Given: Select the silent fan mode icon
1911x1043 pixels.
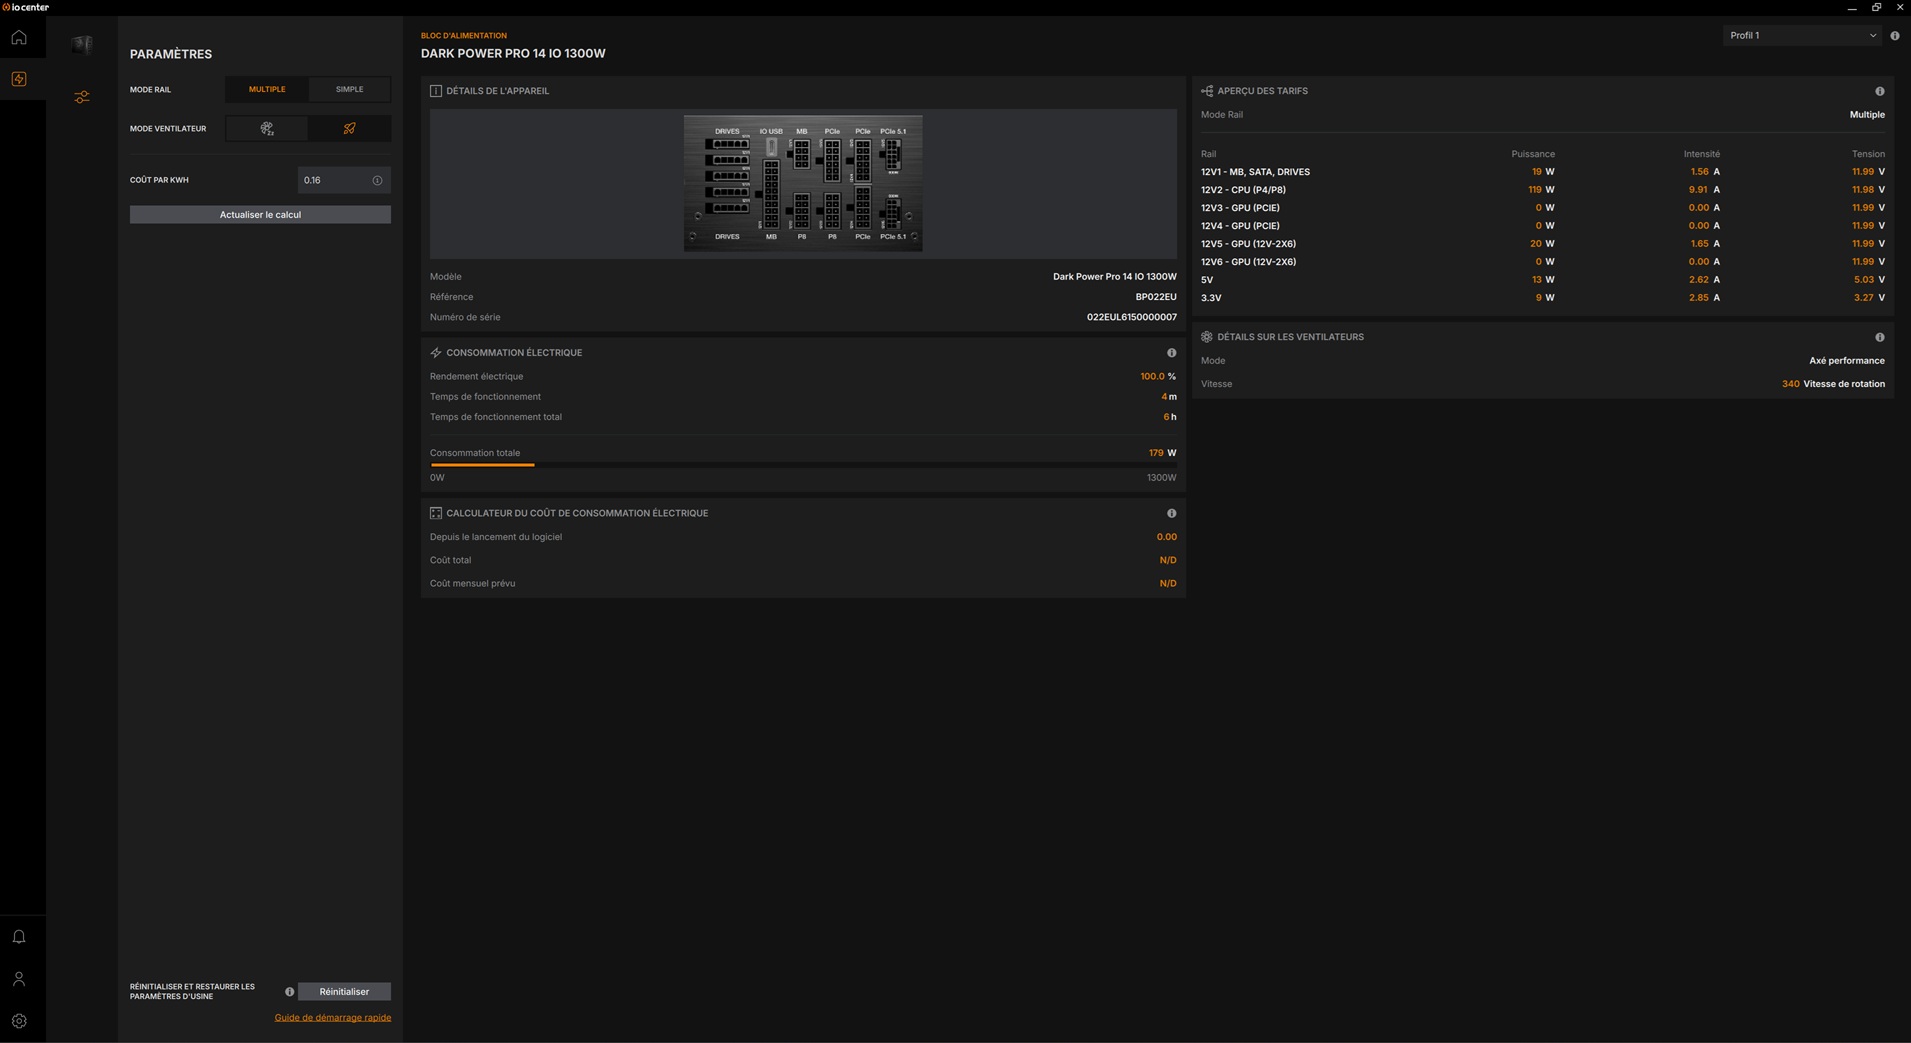Looking at the screenshot, I should click(x=267, y=129).
